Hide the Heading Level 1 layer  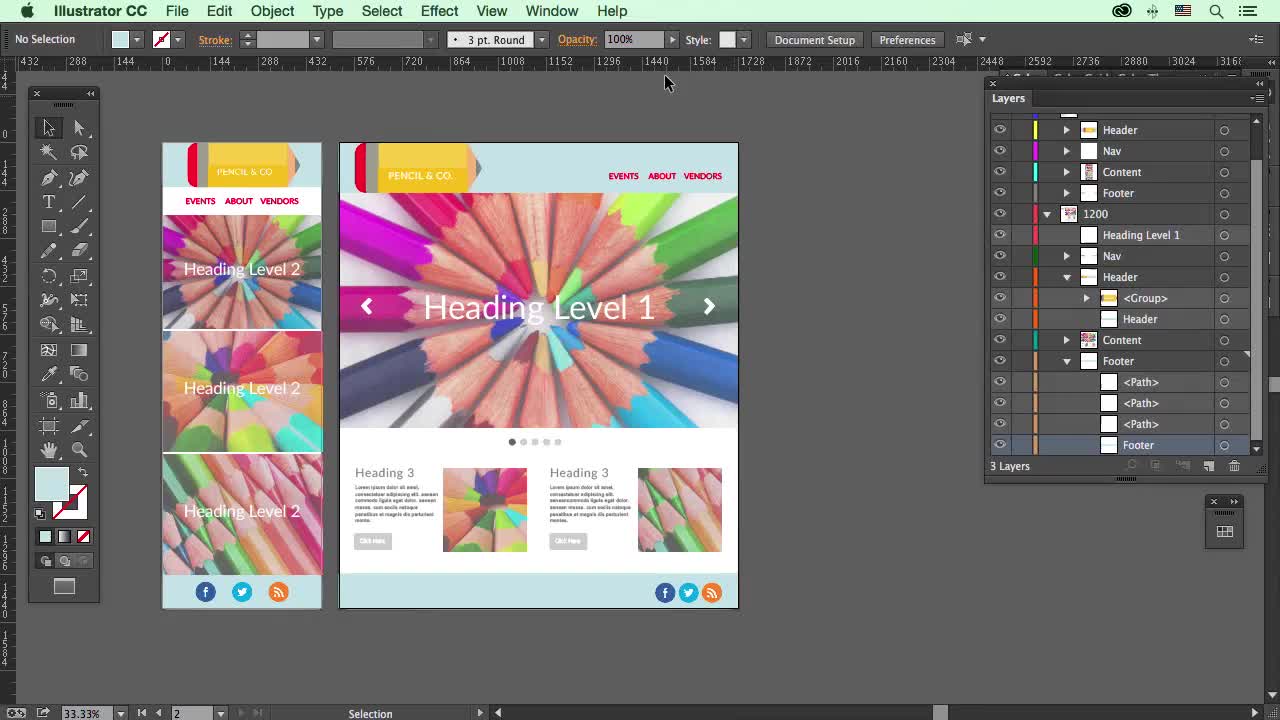(x=999, y=234)
